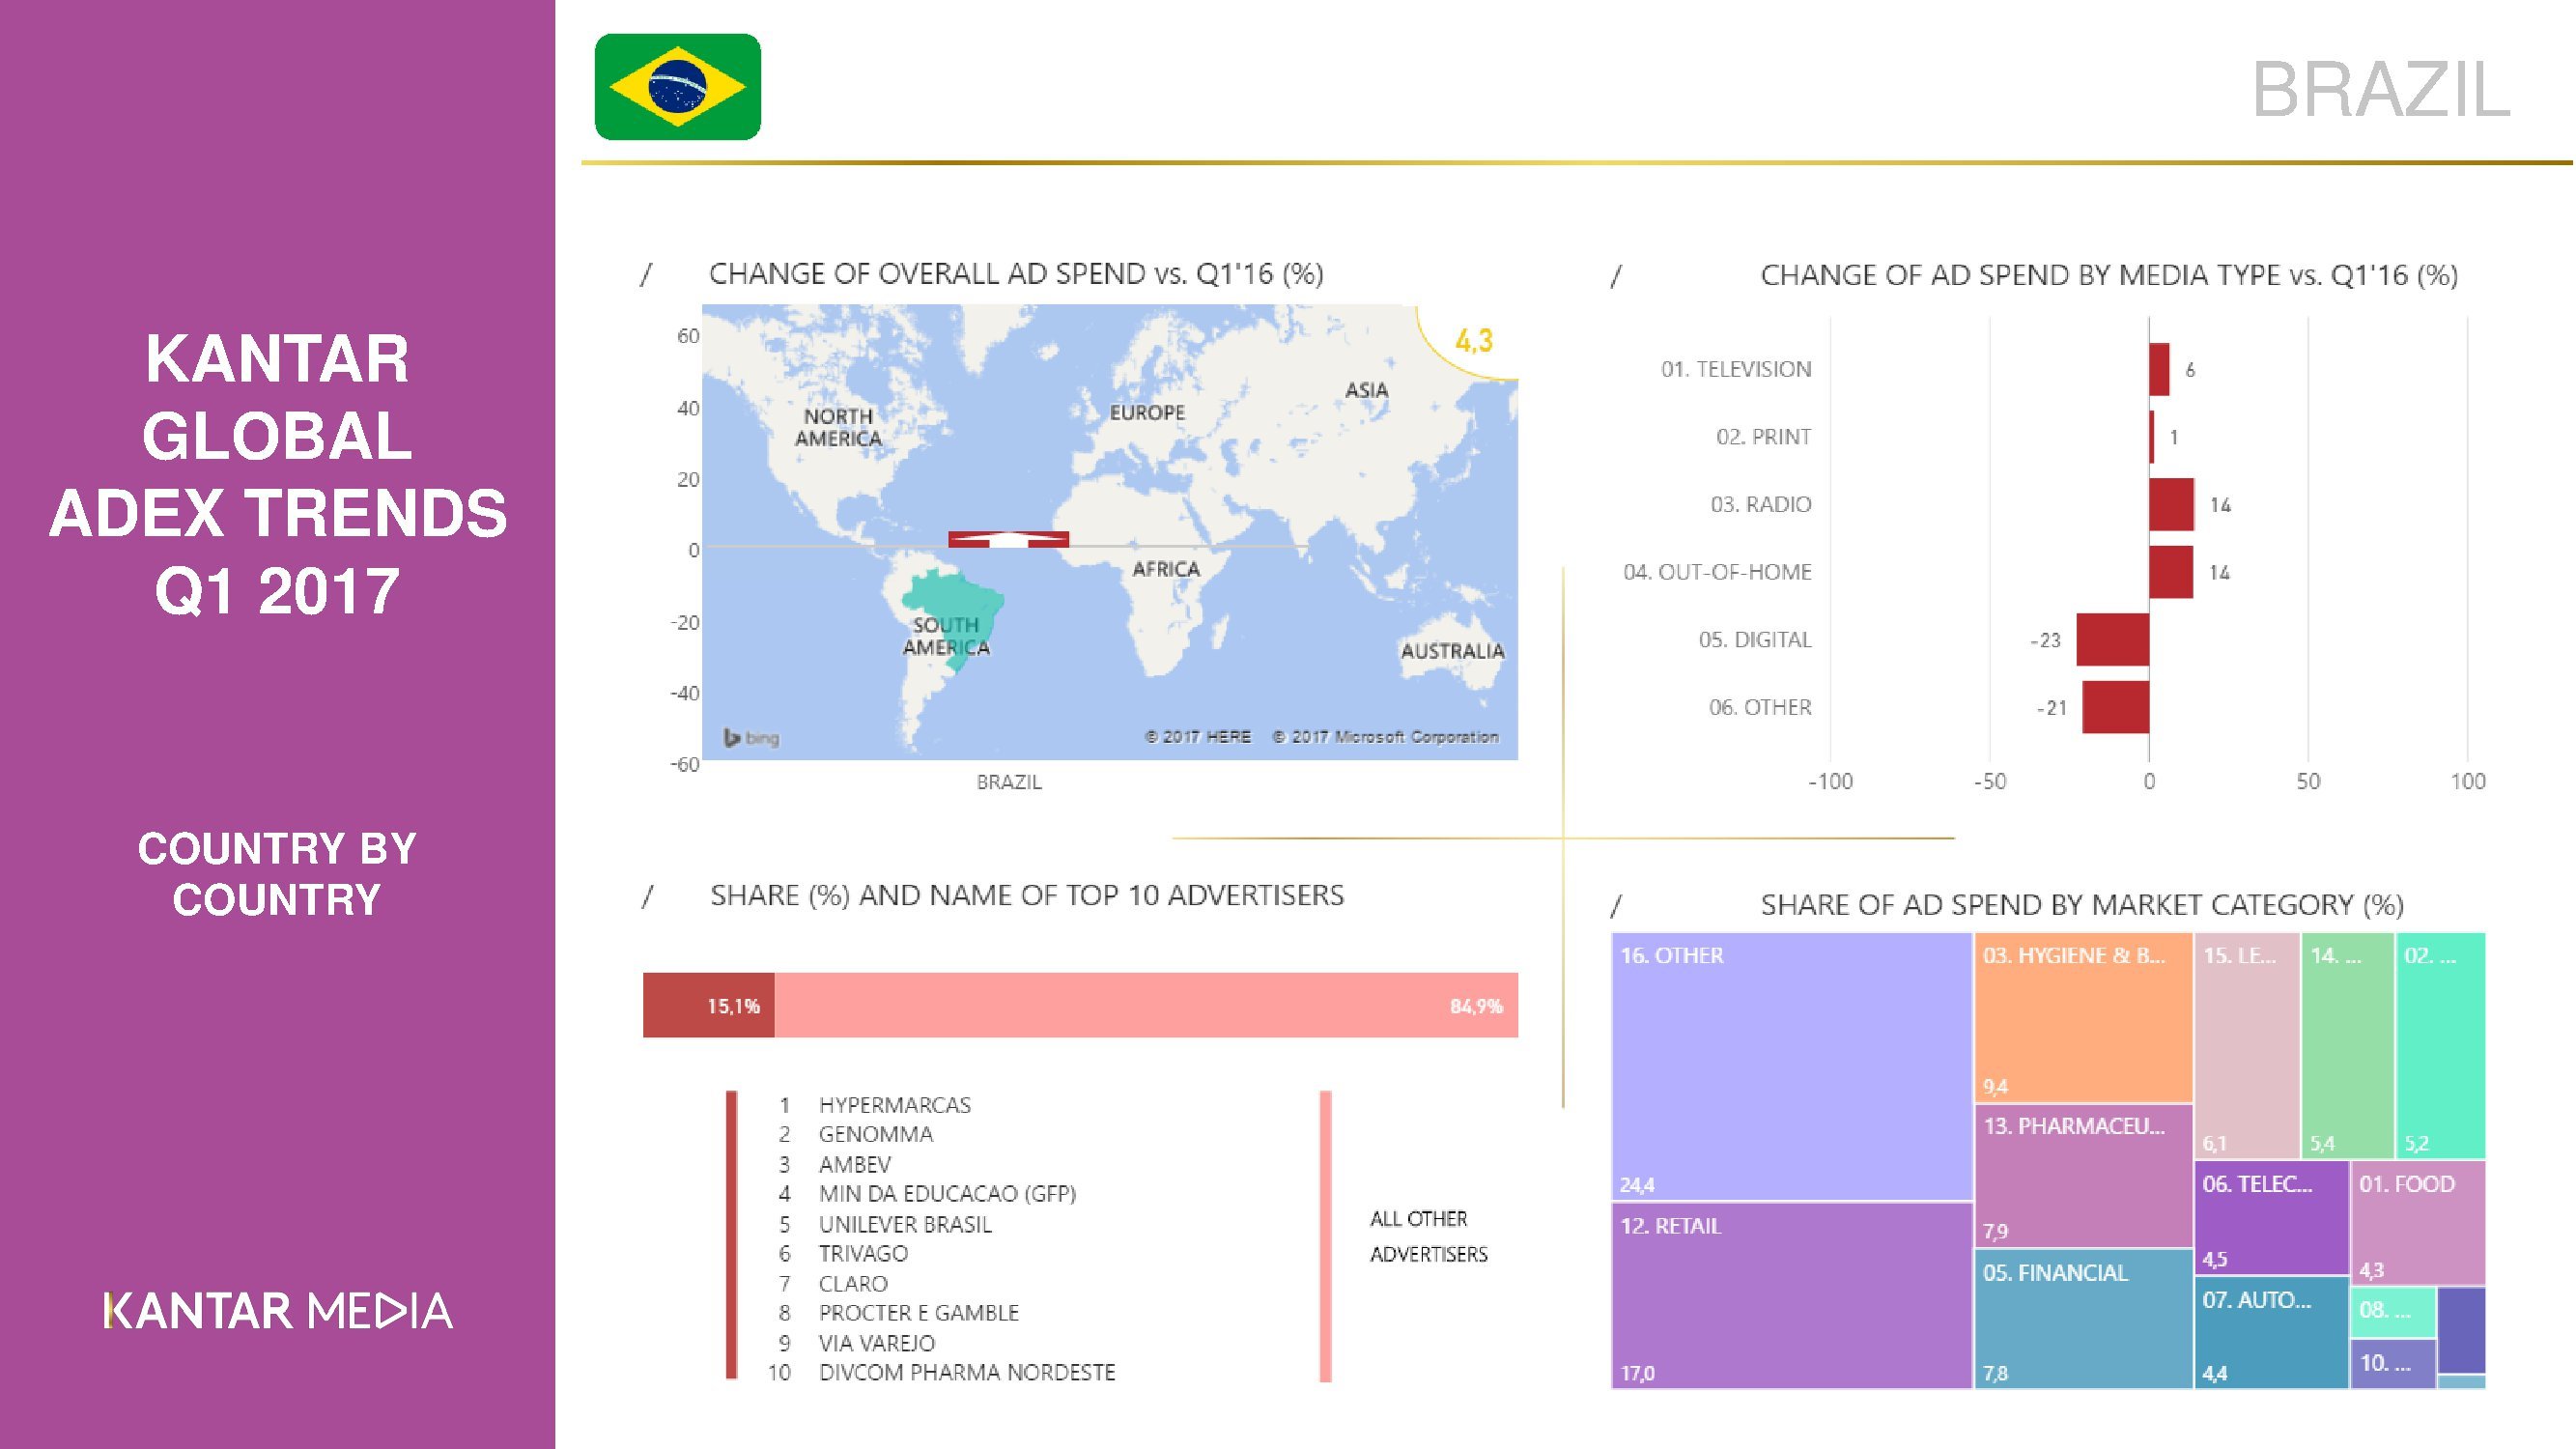Select the 12. RETAIL treemap tile
The image size is (2576, 1449).
pos(1791,1295)
